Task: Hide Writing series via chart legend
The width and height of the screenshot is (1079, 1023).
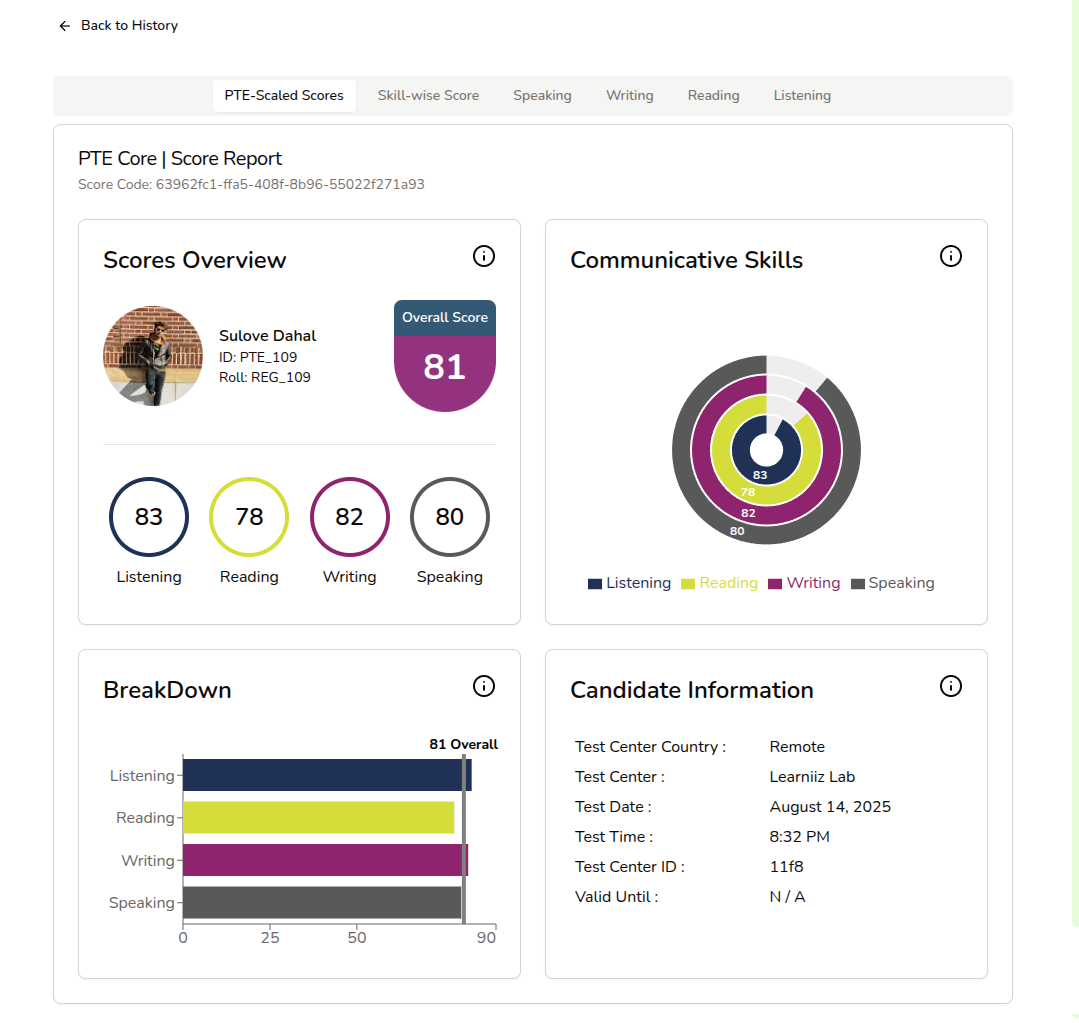Action: click(804, 583)
